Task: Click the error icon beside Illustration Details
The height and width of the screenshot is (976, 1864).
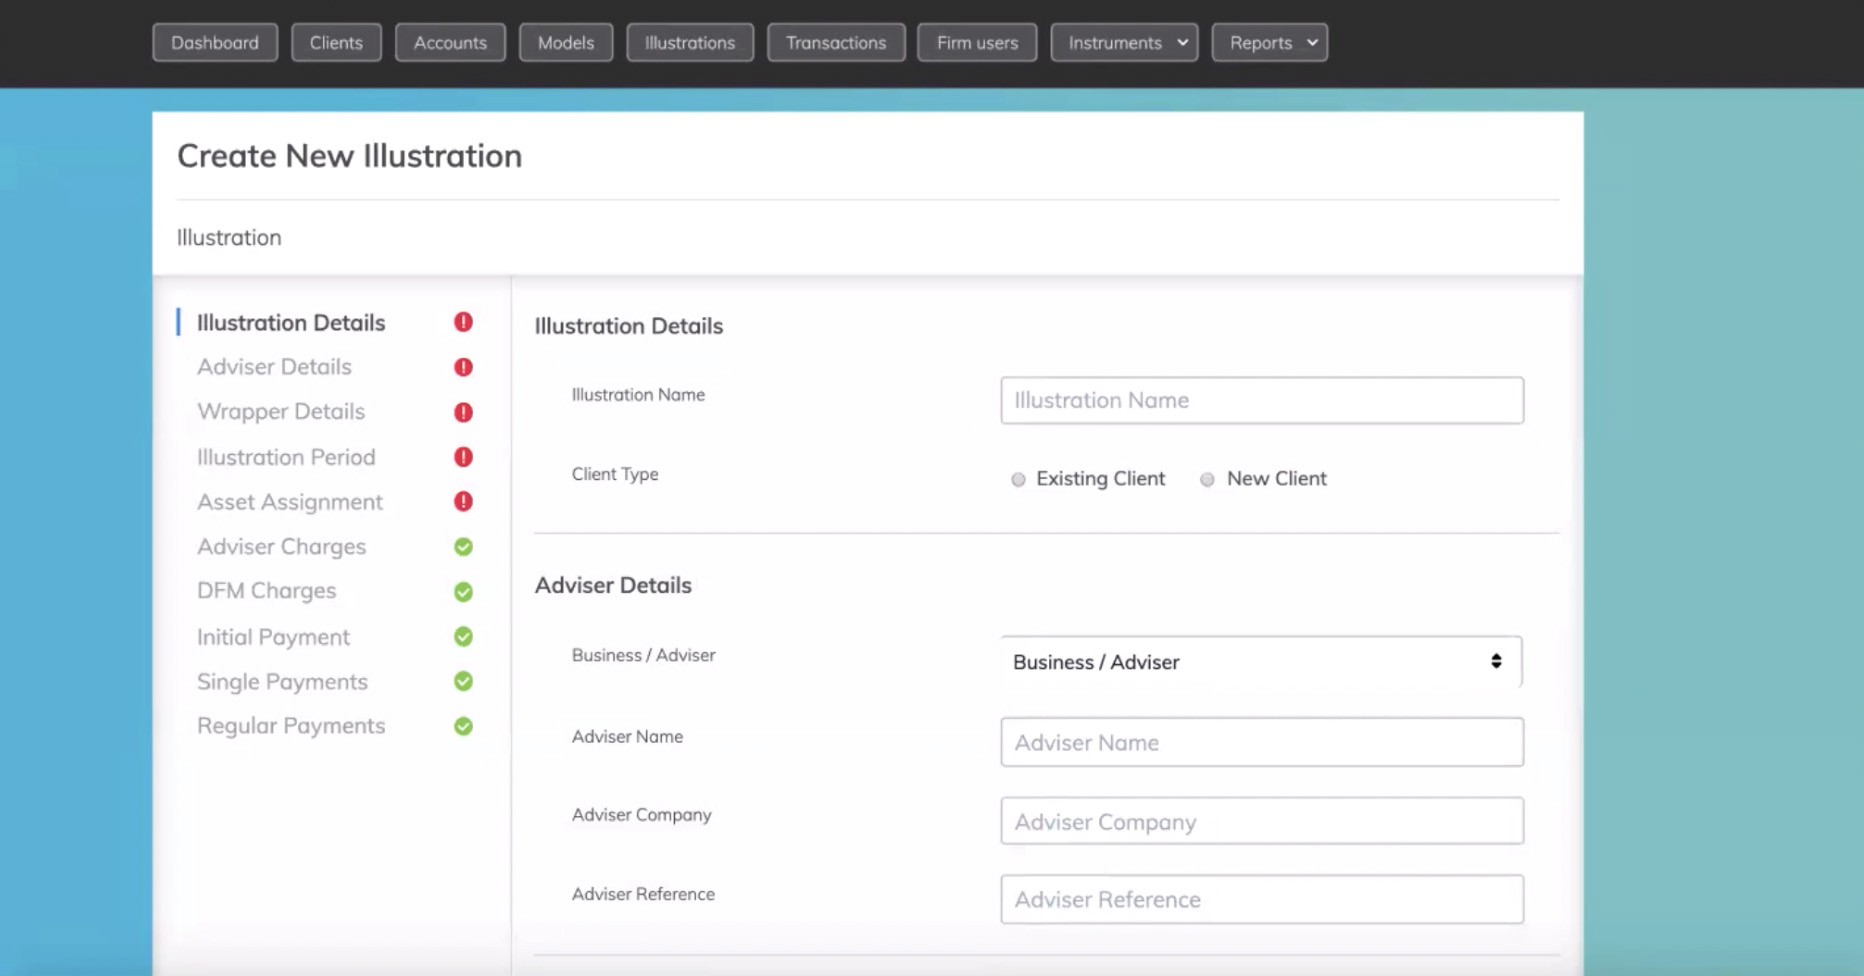Action: (463, 322)
